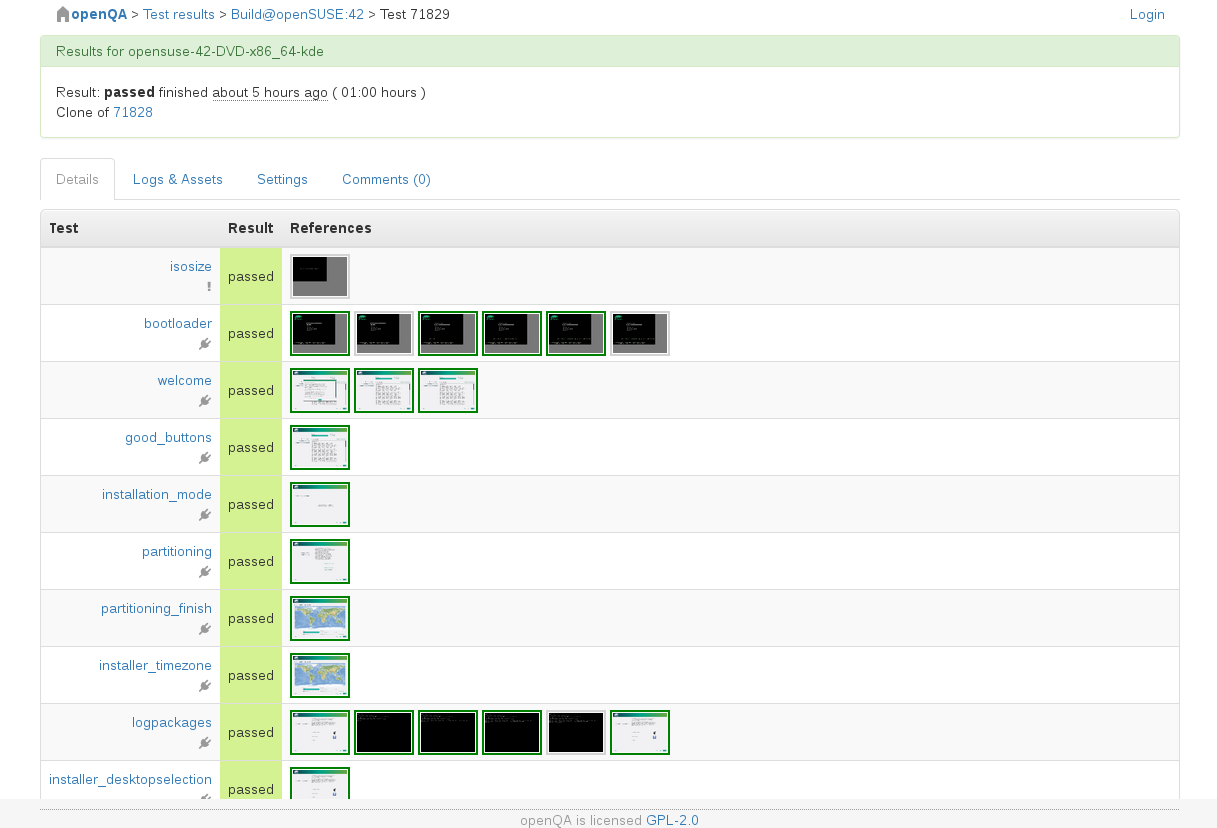The image size is (1217, 828).
Task: Click the exclamation icon under isosize
Action: click(x=208, y=286)
